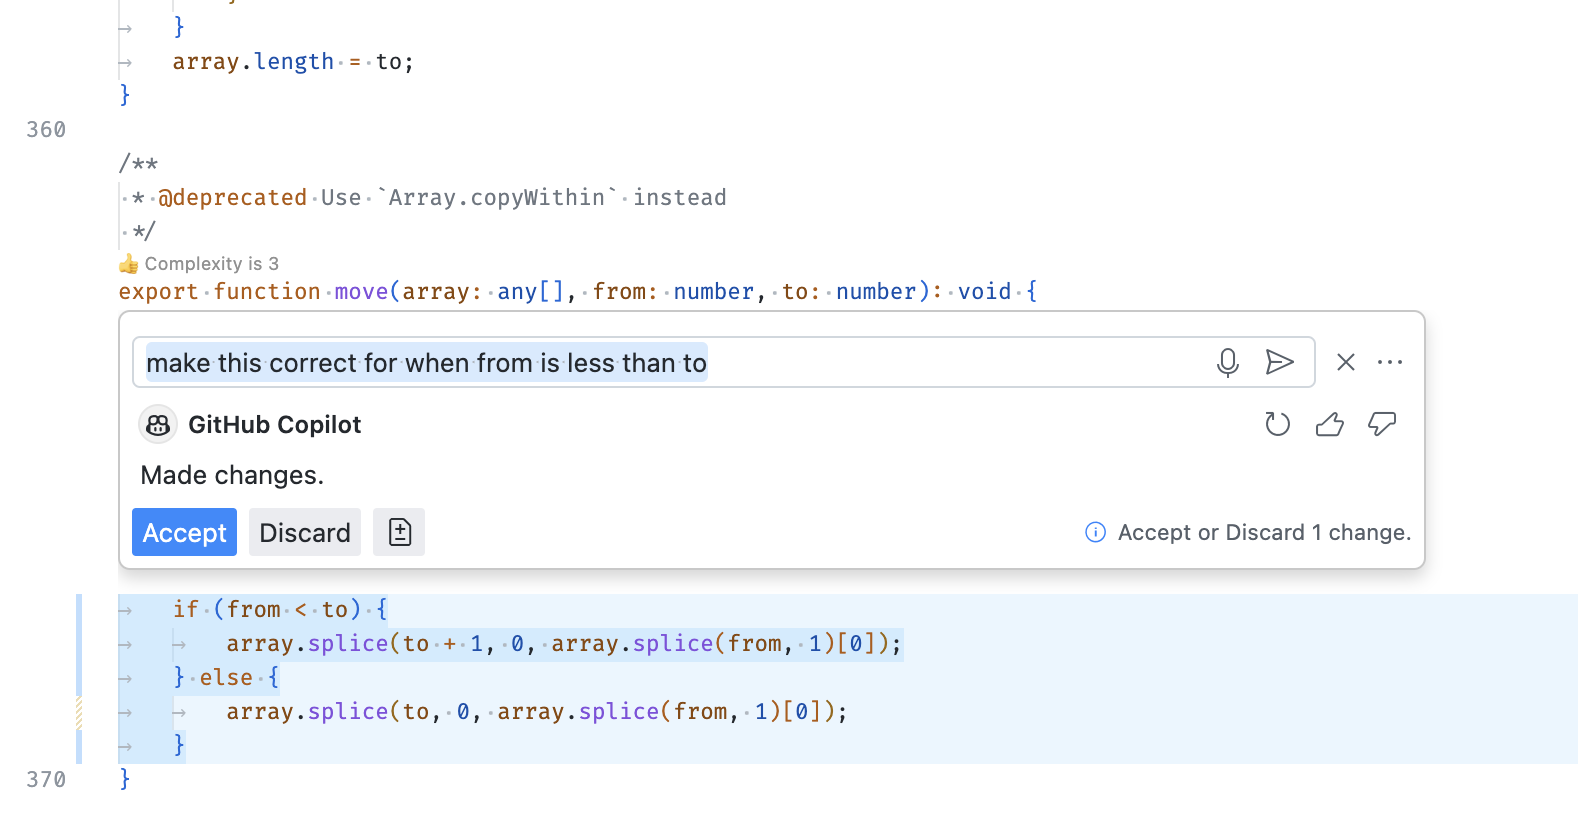This screenshot has width=1578, height=822.
Task: Accept the Copilot change
Action: (x=184, y=532)
